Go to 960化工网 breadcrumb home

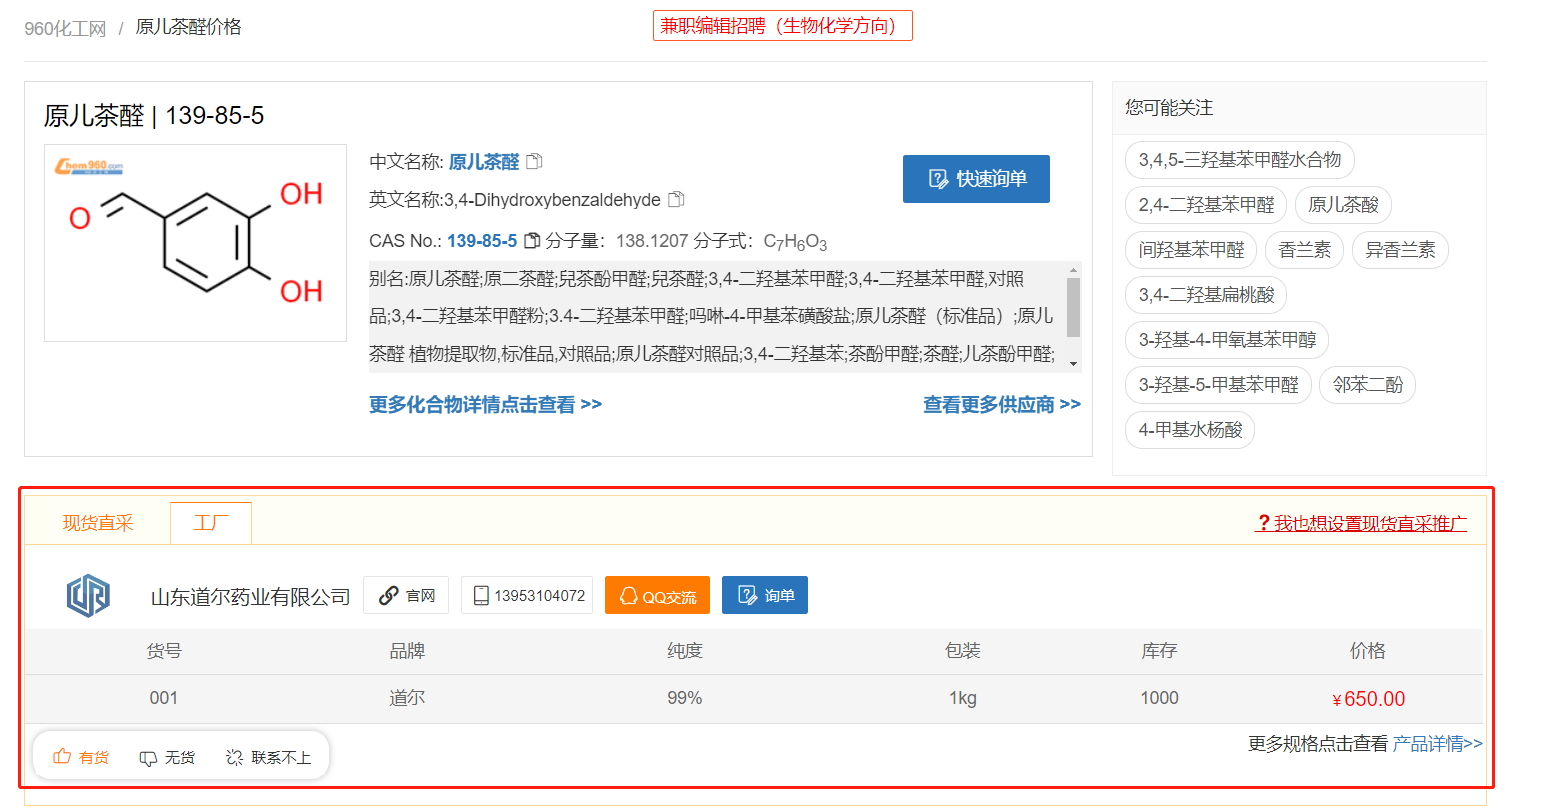pos(65,28)
